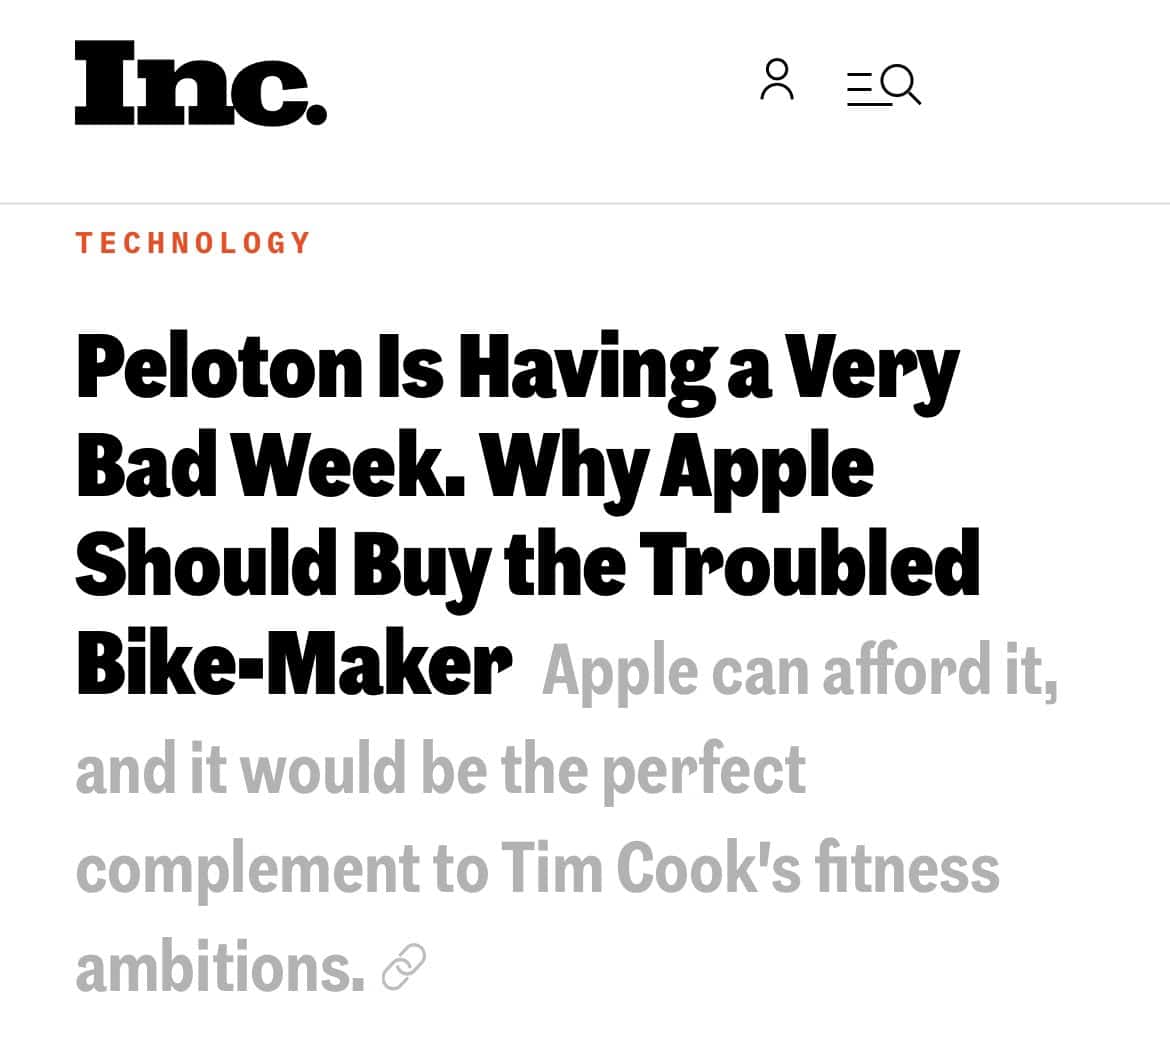This screenshot has height=1046, width=1170.
Task: Click 'and it would be the perfect' text
Action: pyautogui.click(x=440, y=769)
